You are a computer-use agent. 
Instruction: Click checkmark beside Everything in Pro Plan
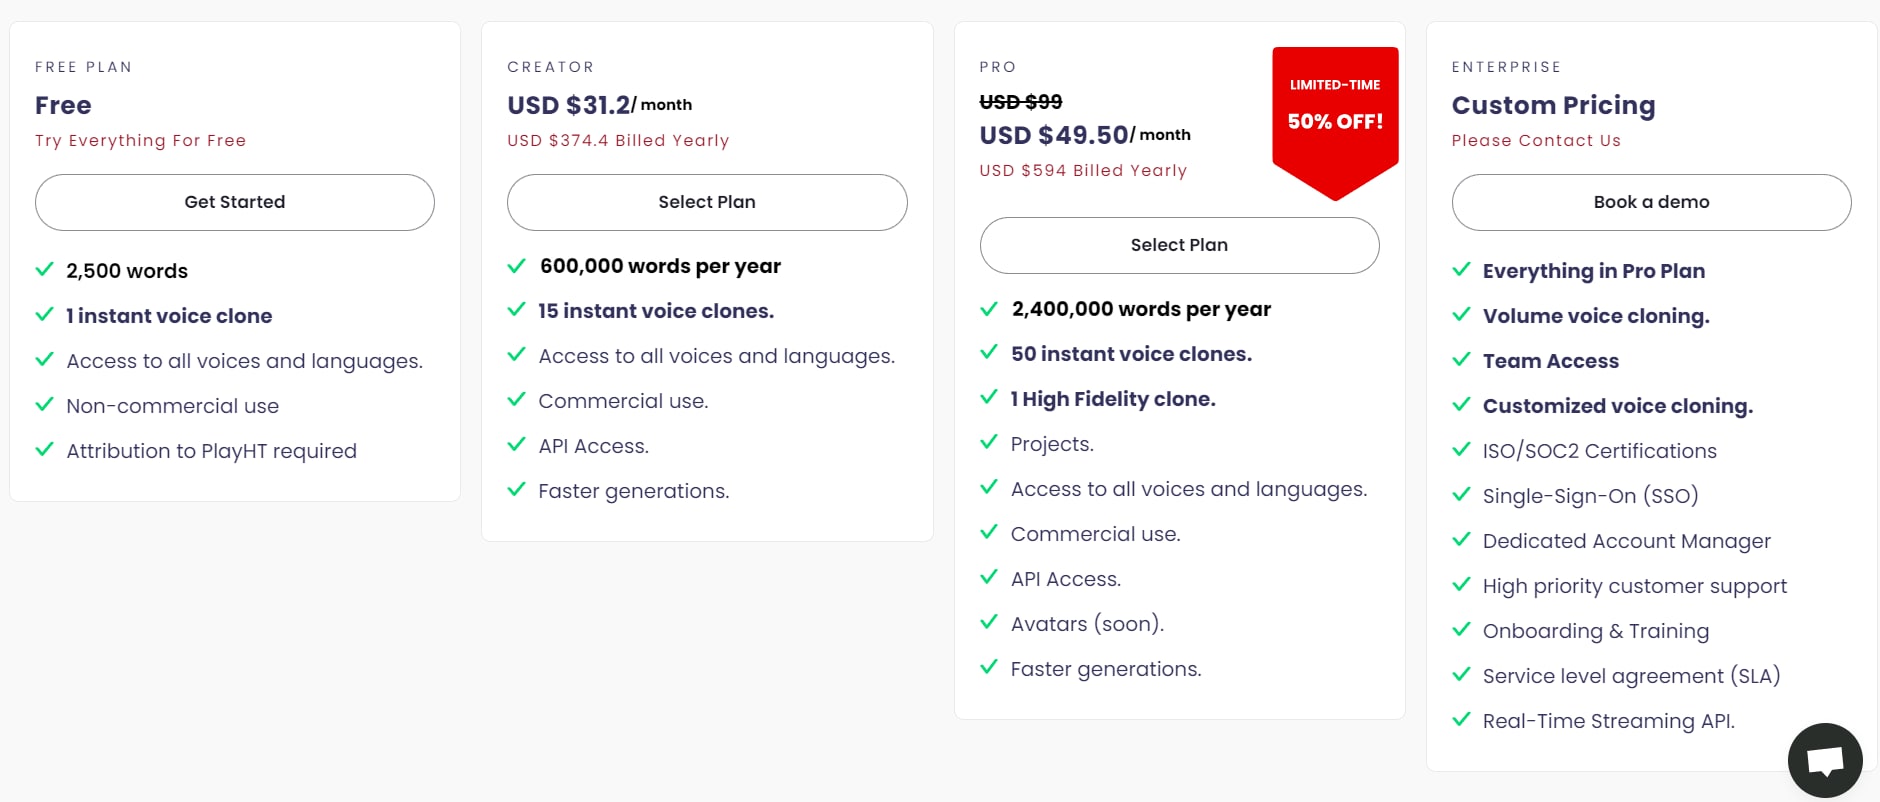point(1461,270)
